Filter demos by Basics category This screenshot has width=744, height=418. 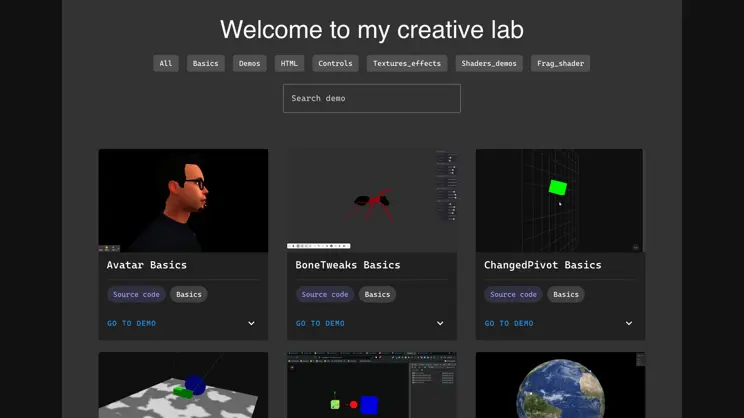[x=205, y=63]
